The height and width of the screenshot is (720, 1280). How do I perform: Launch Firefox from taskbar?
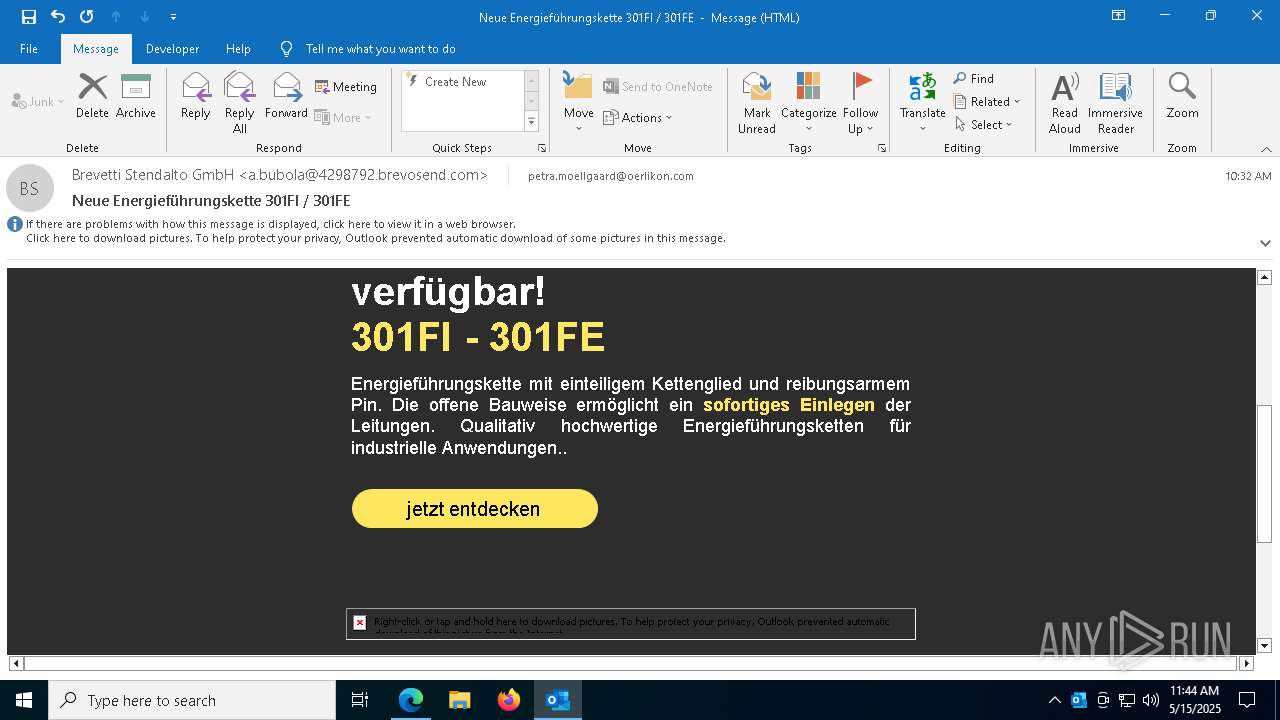coord(509,700)
